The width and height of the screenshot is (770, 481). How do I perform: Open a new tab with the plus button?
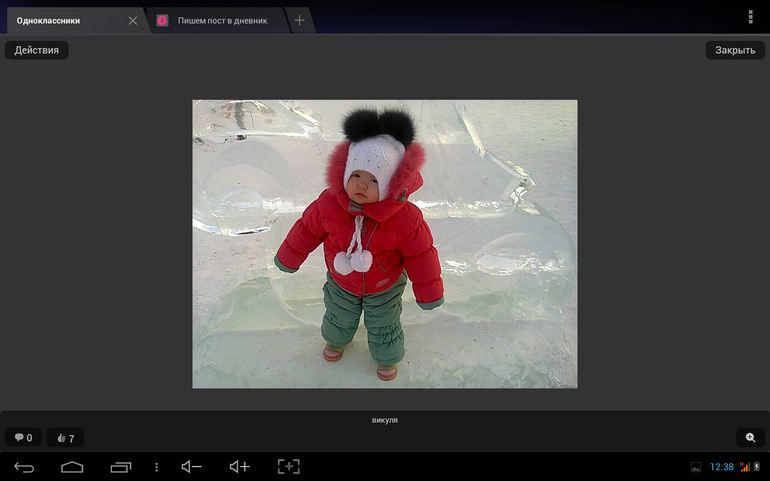299,21
